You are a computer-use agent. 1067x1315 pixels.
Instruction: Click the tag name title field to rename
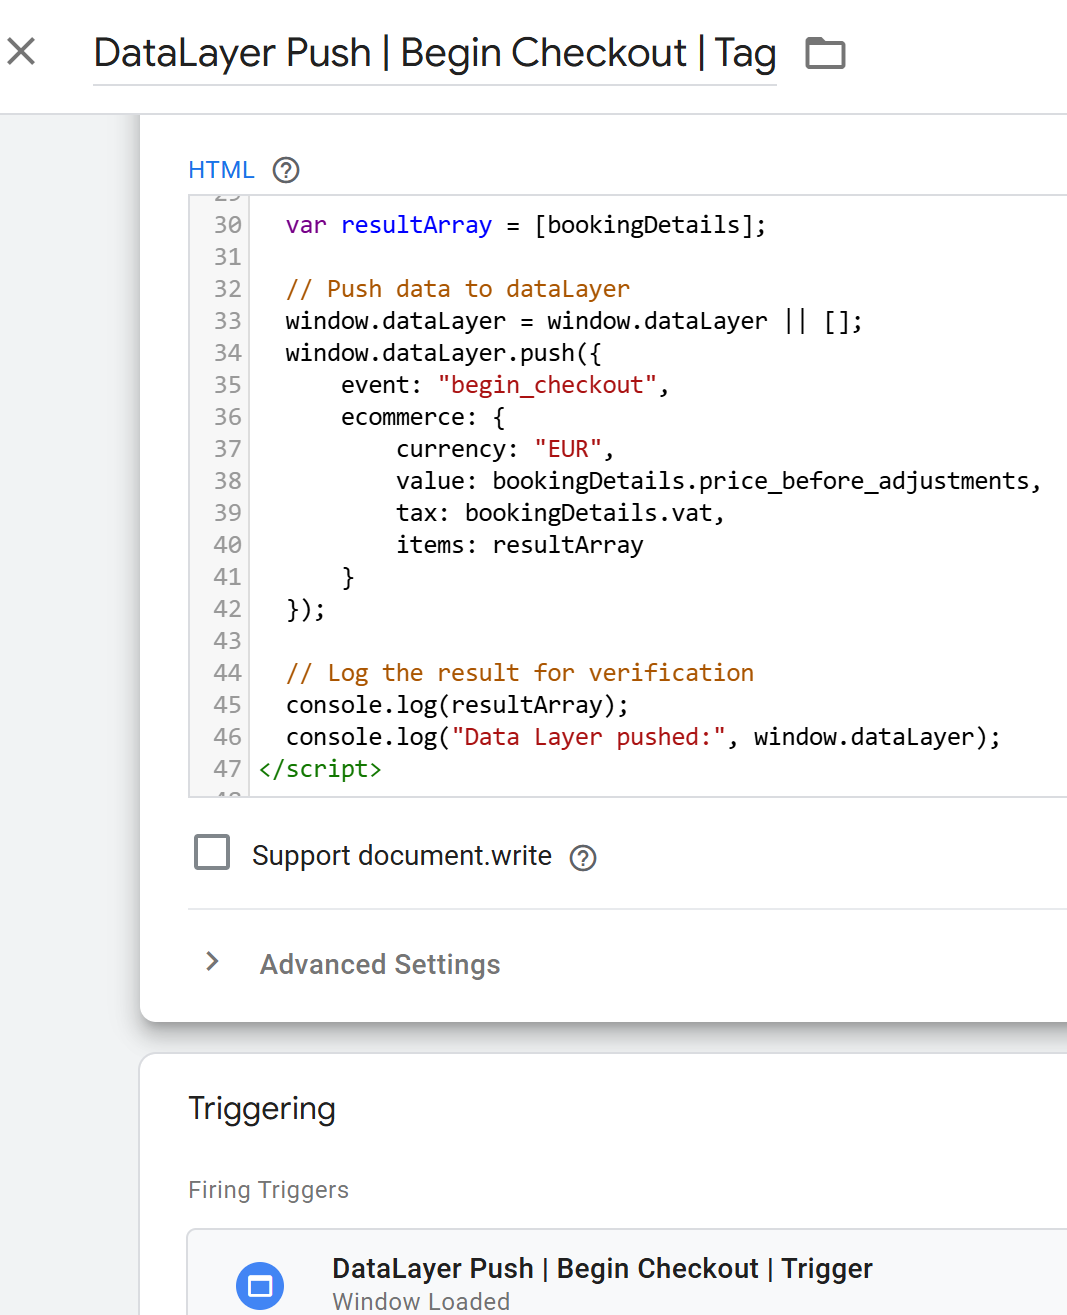pos(434,53)
